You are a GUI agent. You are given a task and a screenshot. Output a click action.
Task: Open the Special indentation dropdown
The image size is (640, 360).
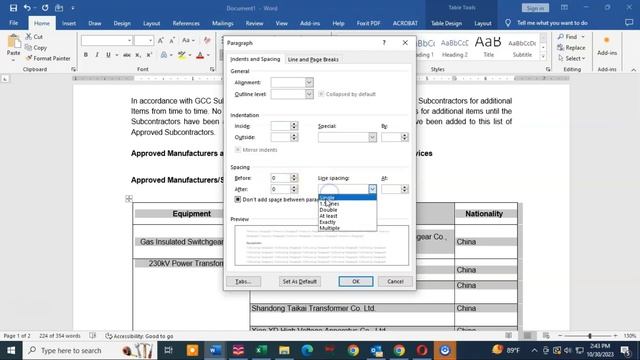coord(372,137)
